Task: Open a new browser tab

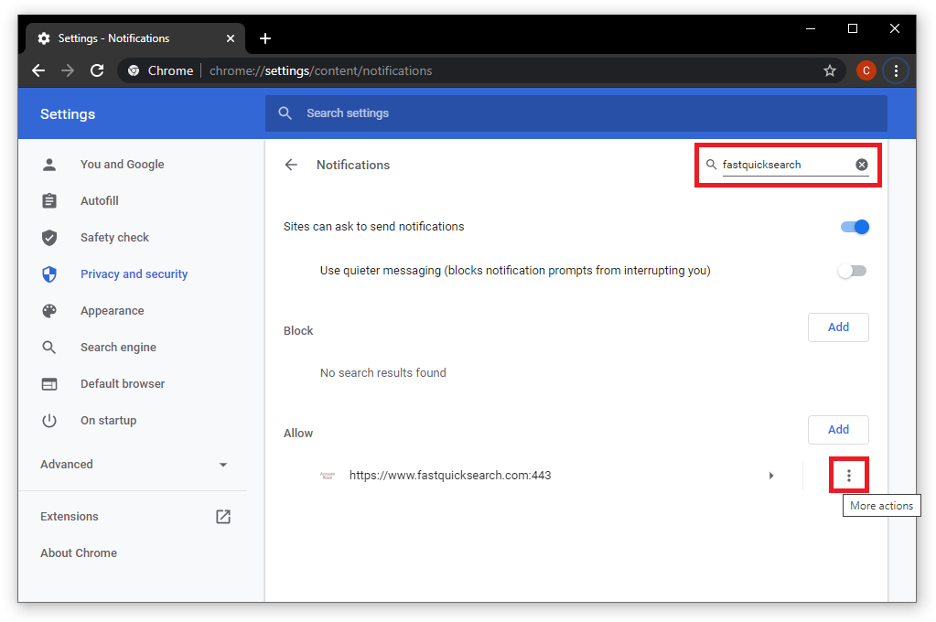Action: (265, 39)
